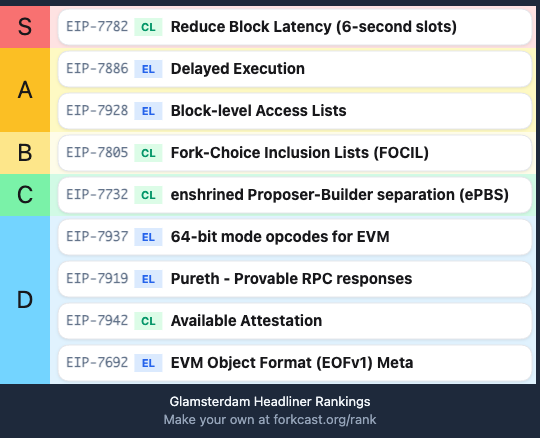Click the EL badge on EIP-7919
540x438 pixels.
click(148, 279)
